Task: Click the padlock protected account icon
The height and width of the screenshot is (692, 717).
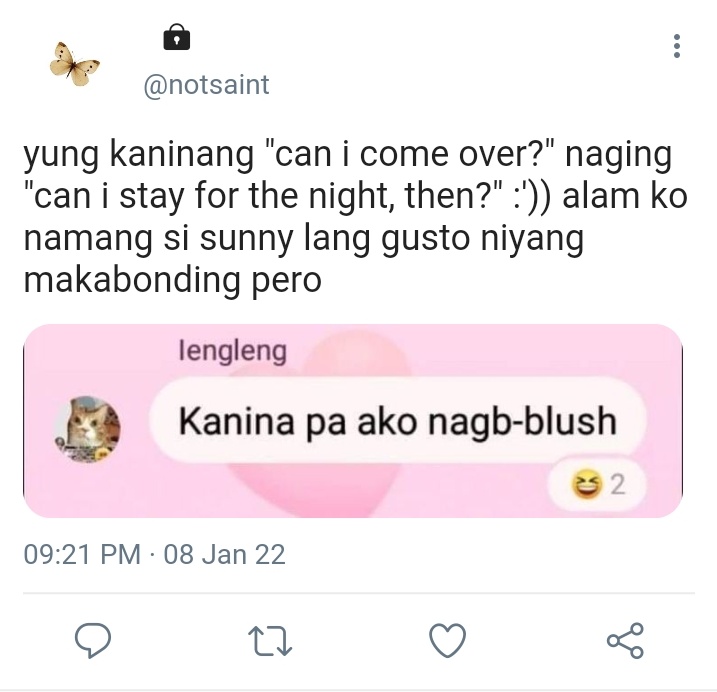Action: 177,37
